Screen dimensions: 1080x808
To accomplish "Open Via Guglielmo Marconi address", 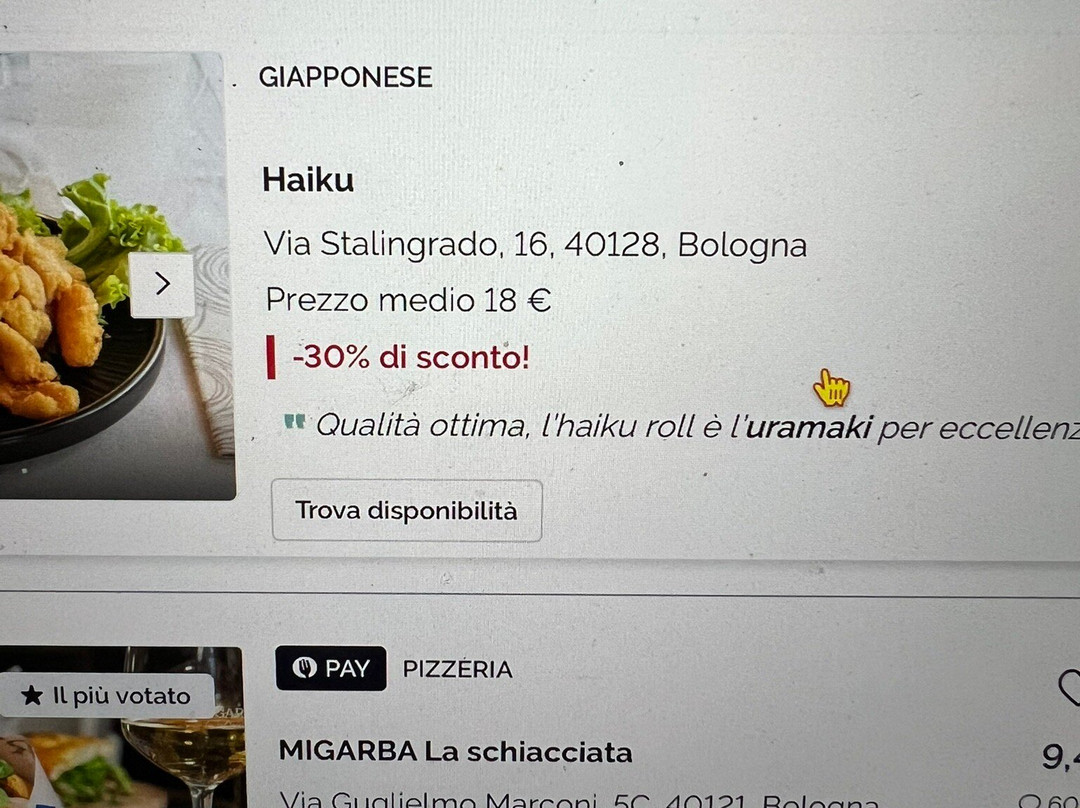I will coord(580,799).
